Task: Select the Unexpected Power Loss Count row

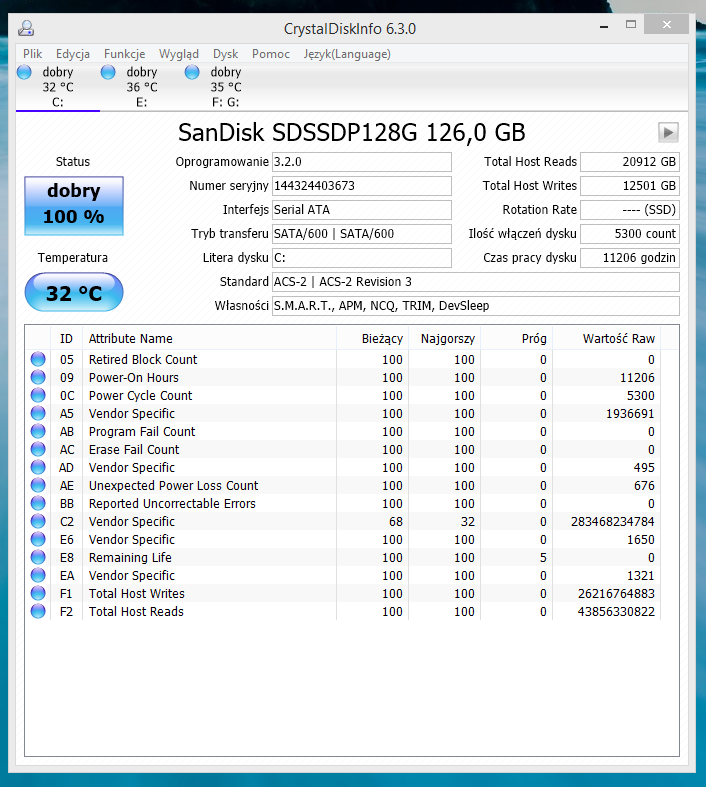Action: [343, 485]
